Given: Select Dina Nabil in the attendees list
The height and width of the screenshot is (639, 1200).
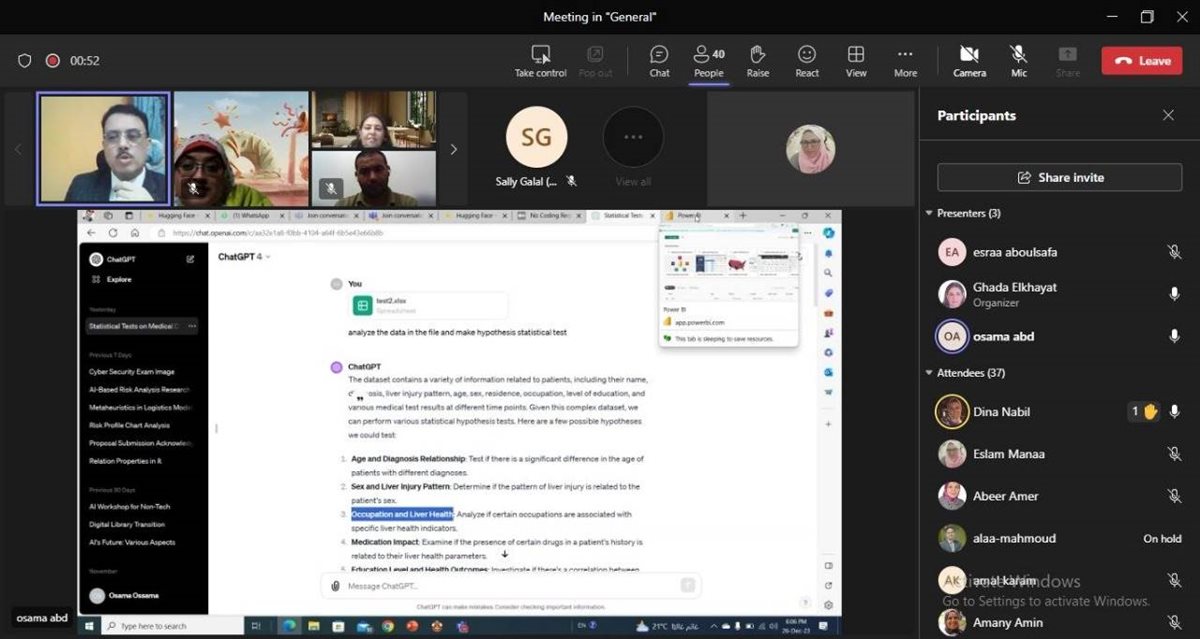Looking at the screenshot, I should coord(1001,412).
